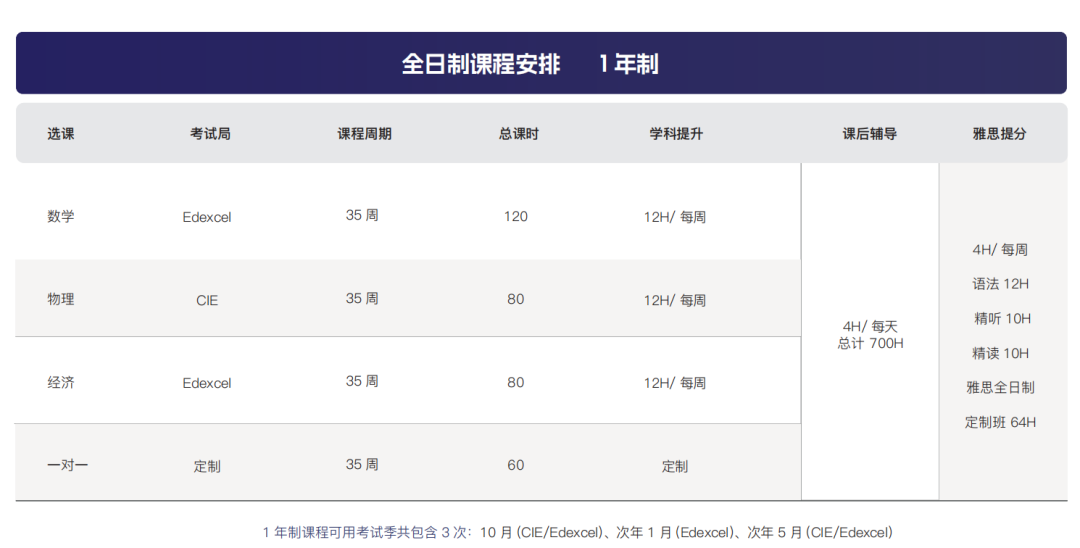This screenshot has height=548, width=1080.
Task: Click the title 全日制课程安排 1年制
Action: [x=530, y=64]
